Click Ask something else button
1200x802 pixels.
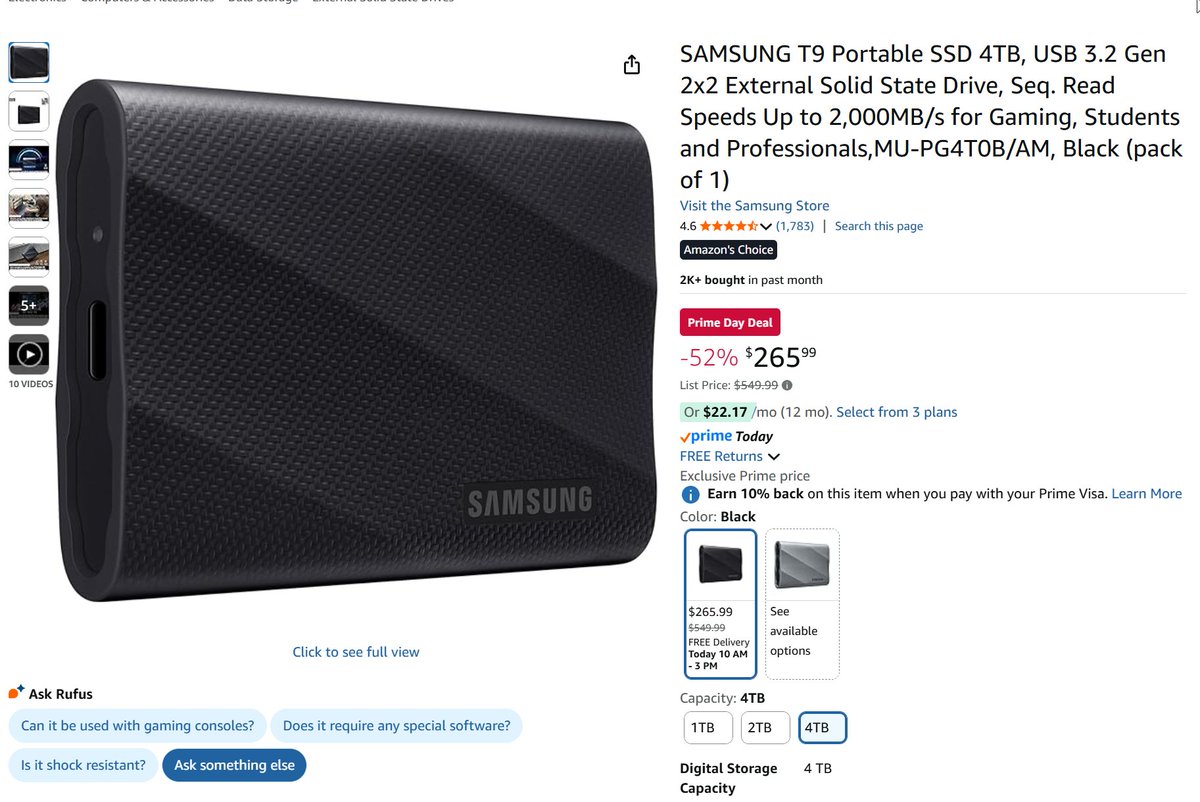pyautogui.click(x=235, y=765)
